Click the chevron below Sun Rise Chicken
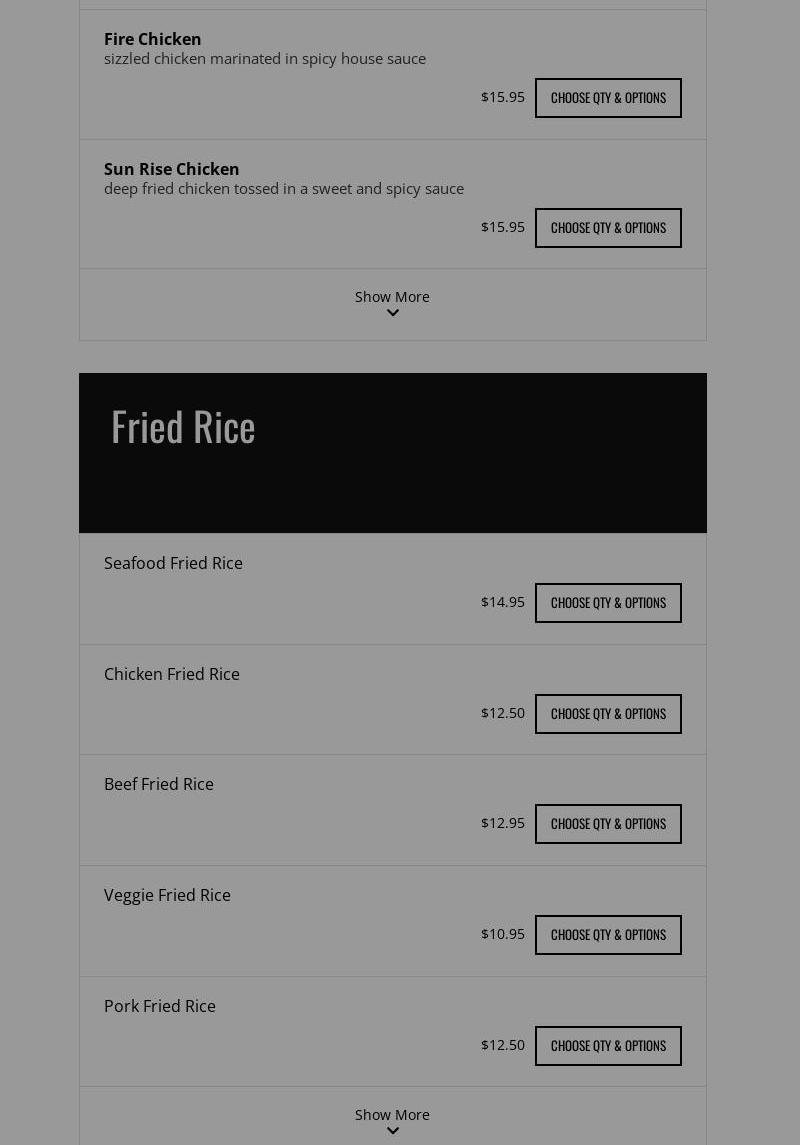This screenshot has height=1145, width=800. pyautogui.click(x=393, y=313)
